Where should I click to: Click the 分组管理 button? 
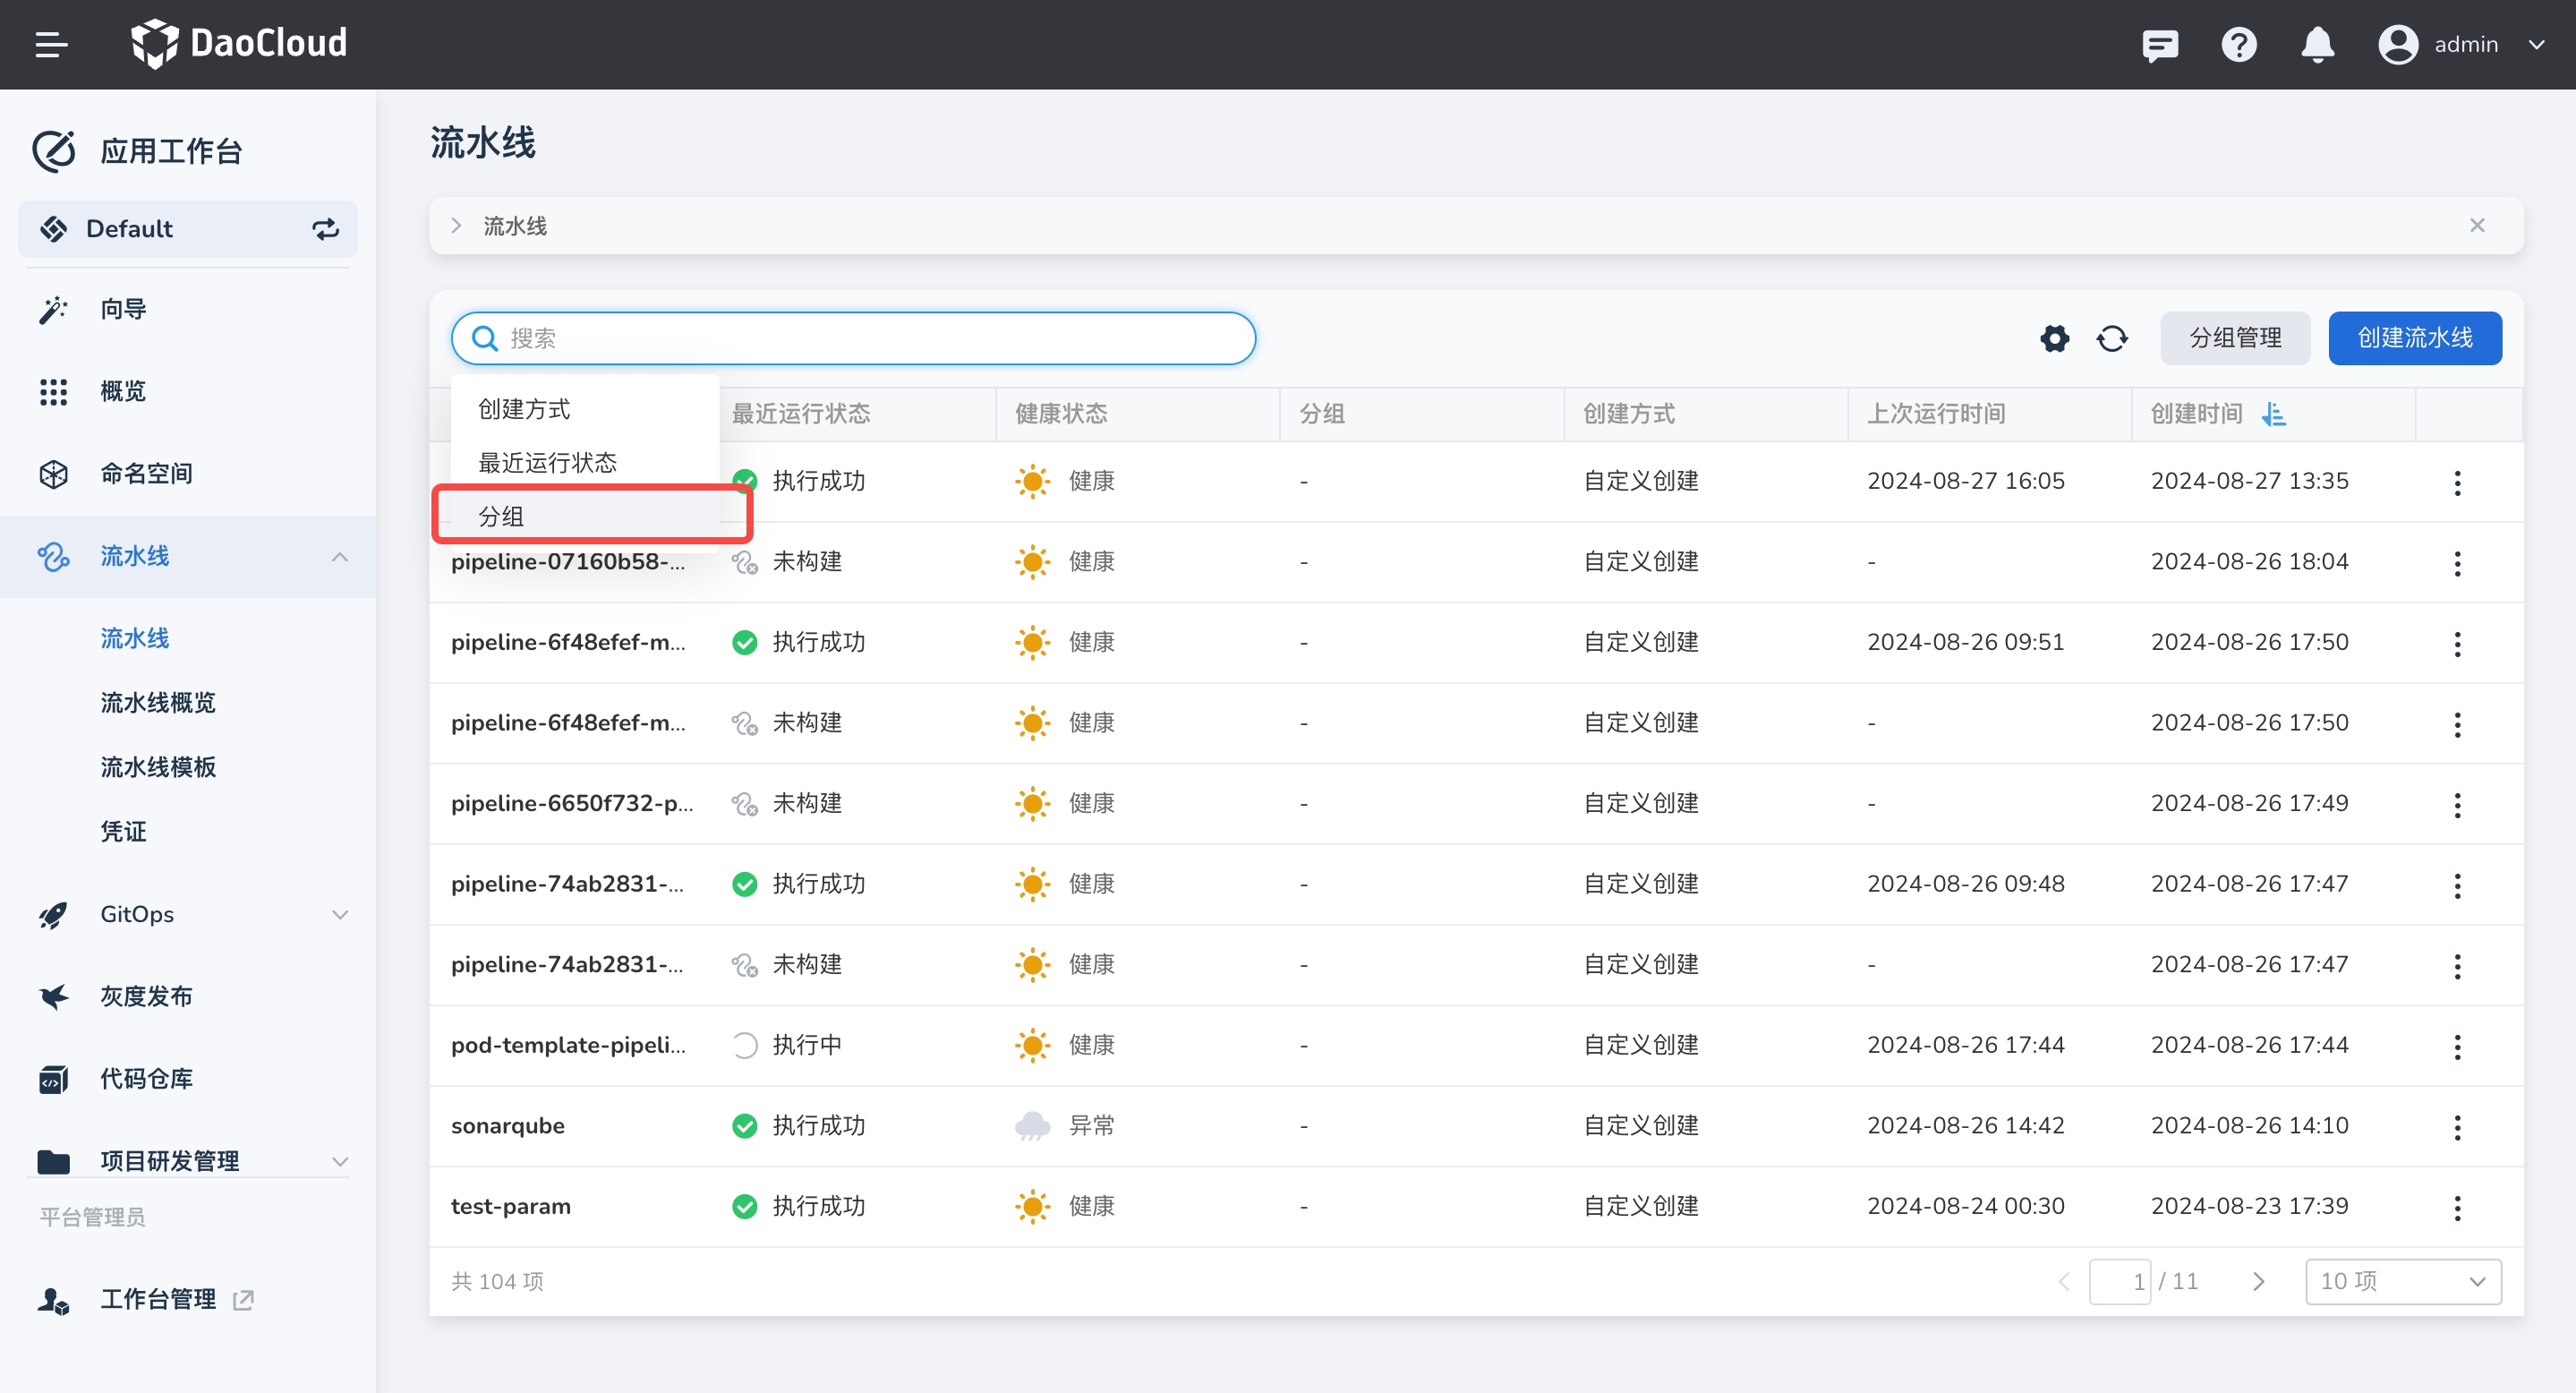click(2234, 338)
